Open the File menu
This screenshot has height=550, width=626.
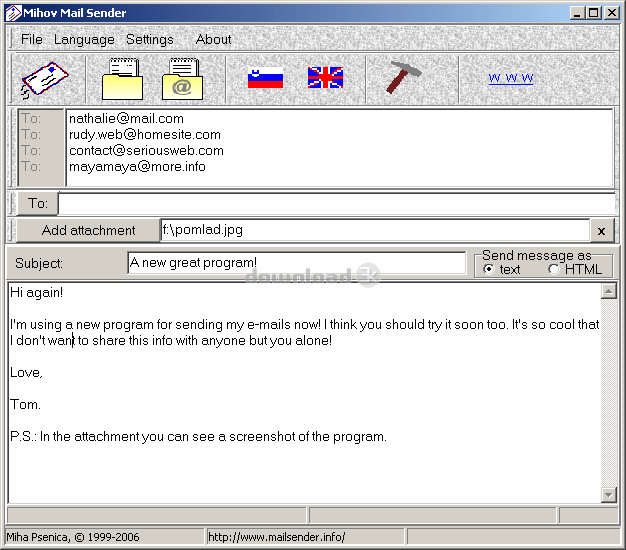[x=32, y=39]
